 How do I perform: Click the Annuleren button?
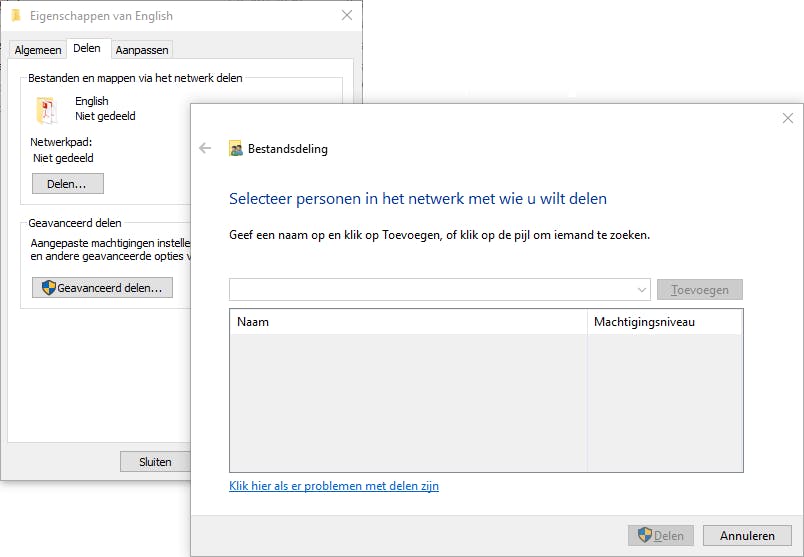[x=740, y=536]
